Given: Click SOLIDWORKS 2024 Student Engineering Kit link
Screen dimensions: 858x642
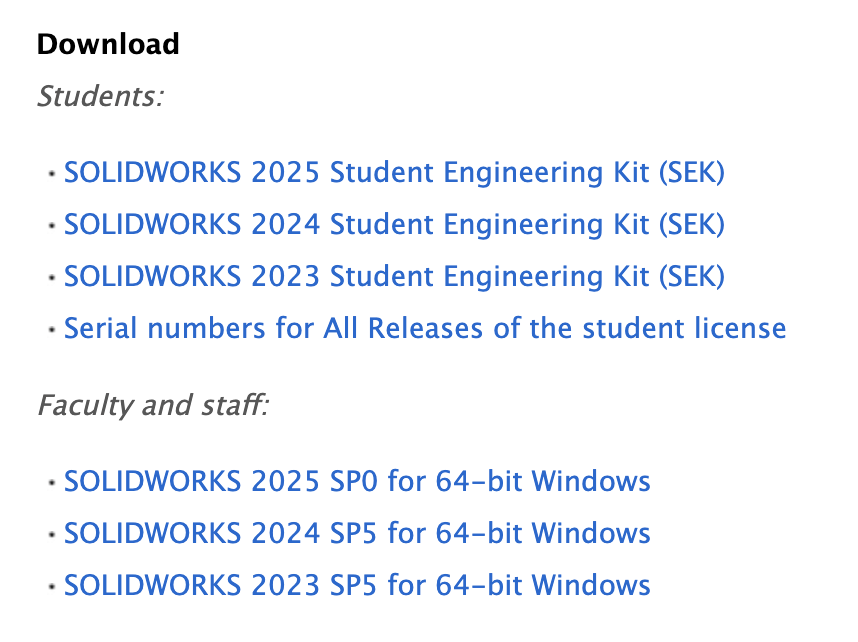Looking at the screenshot, I should click(x=394, y=225).
